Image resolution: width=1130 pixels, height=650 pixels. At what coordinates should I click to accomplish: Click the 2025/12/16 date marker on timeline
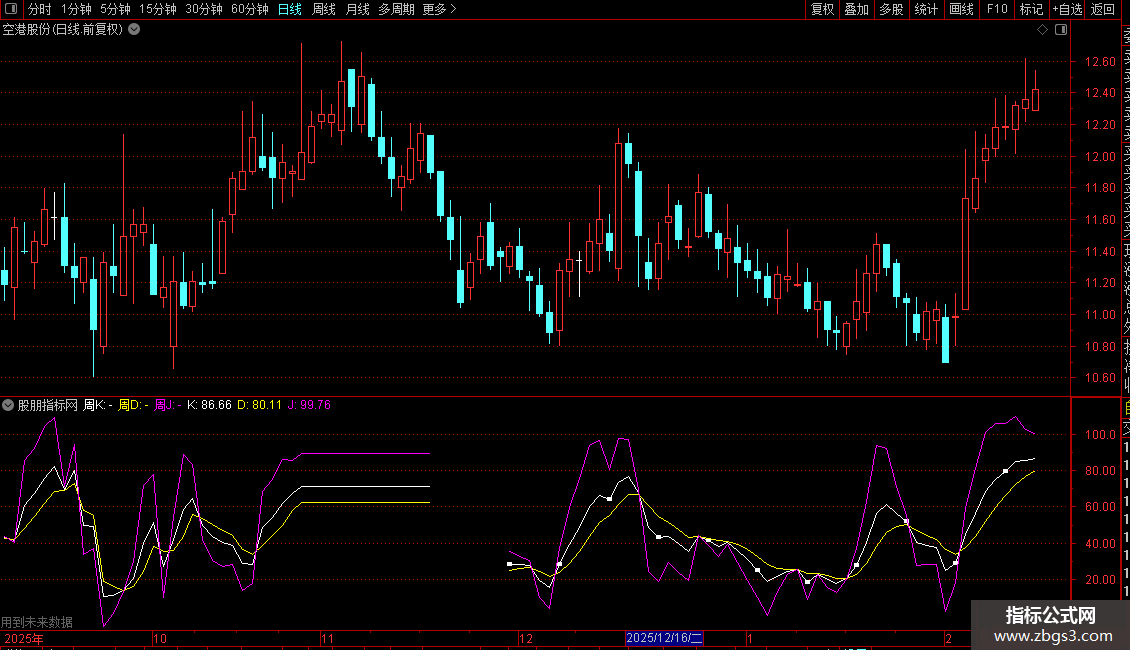click(x=664, y=638)
